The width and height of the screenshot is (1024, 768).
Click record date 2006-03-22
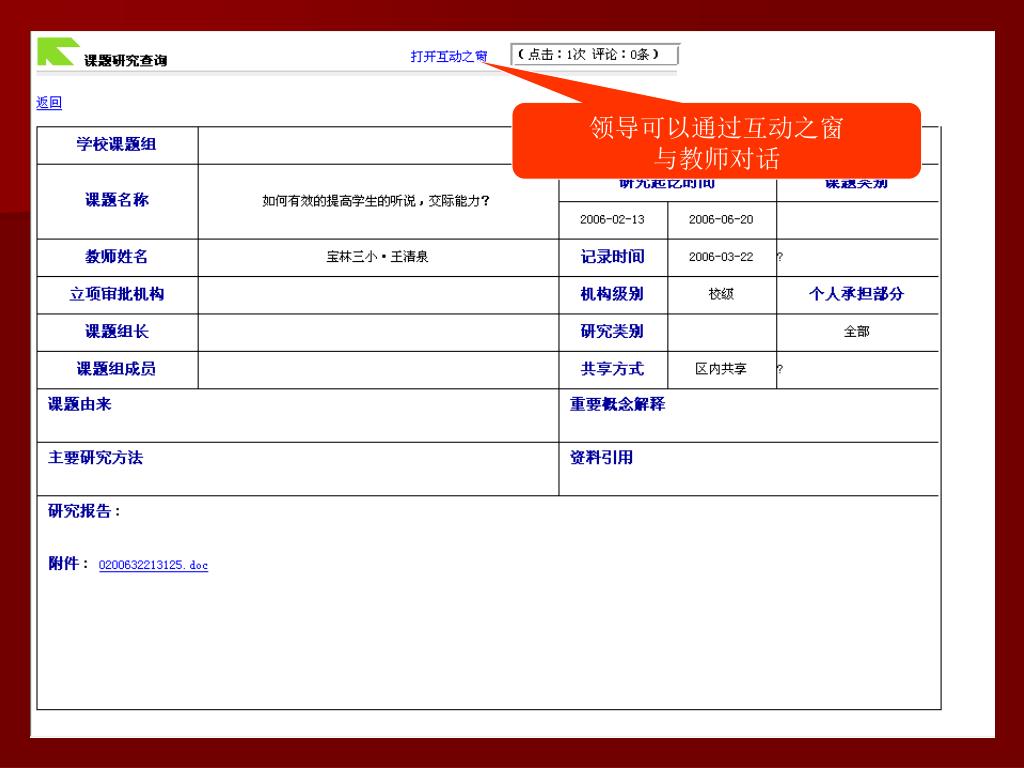(721, 257)
